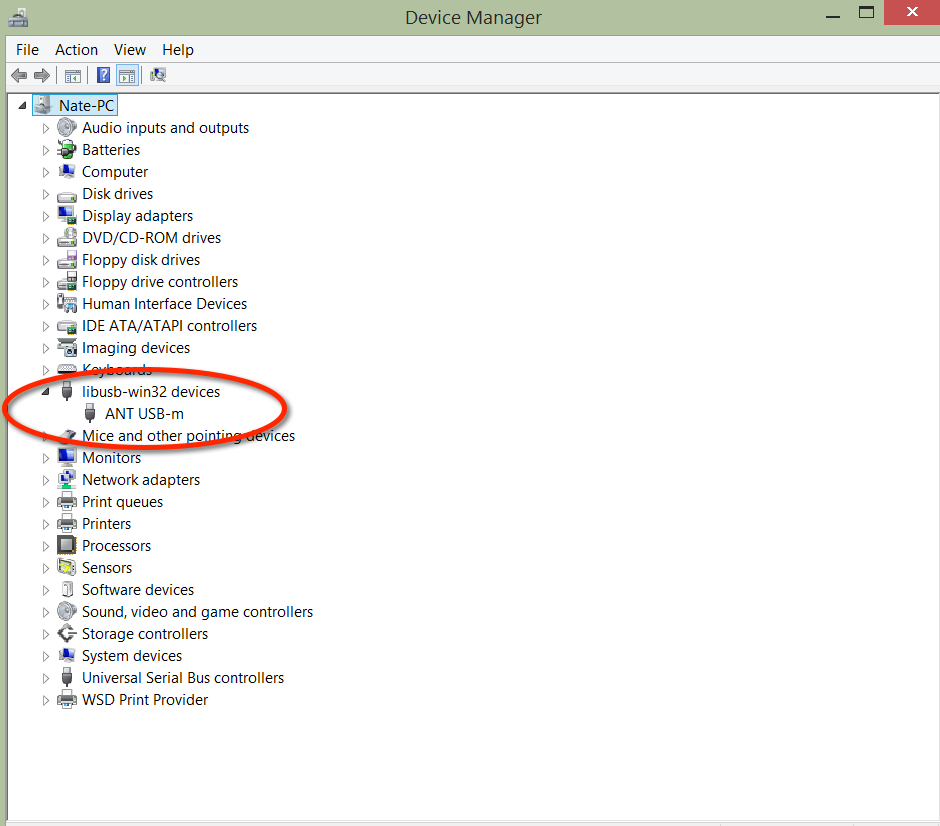This screenshot has width=940, height=826.
Task: Collapse the libusb-win32 devices node
Action: pos(46,391)
